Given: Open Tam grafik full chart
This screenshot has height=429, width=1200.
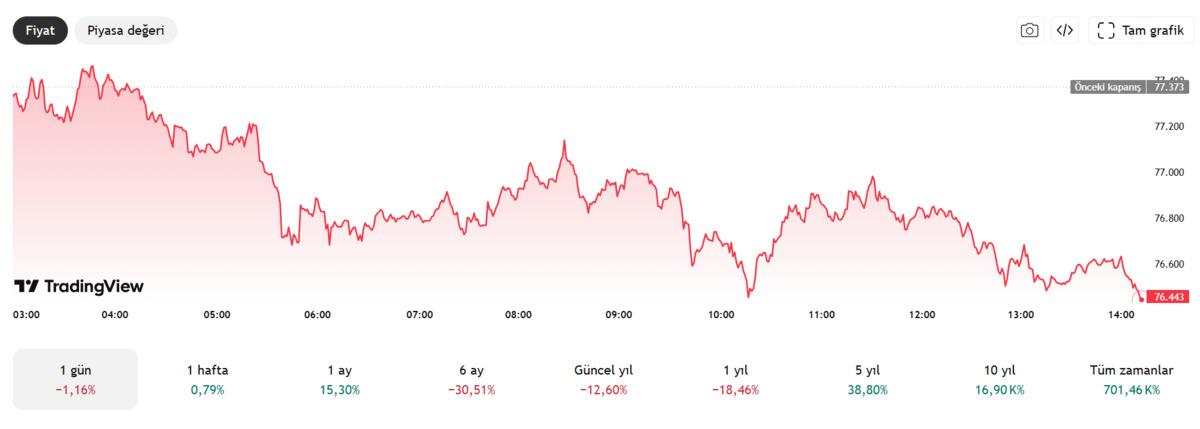Looking at the screenshot, I should point(1141,31).
